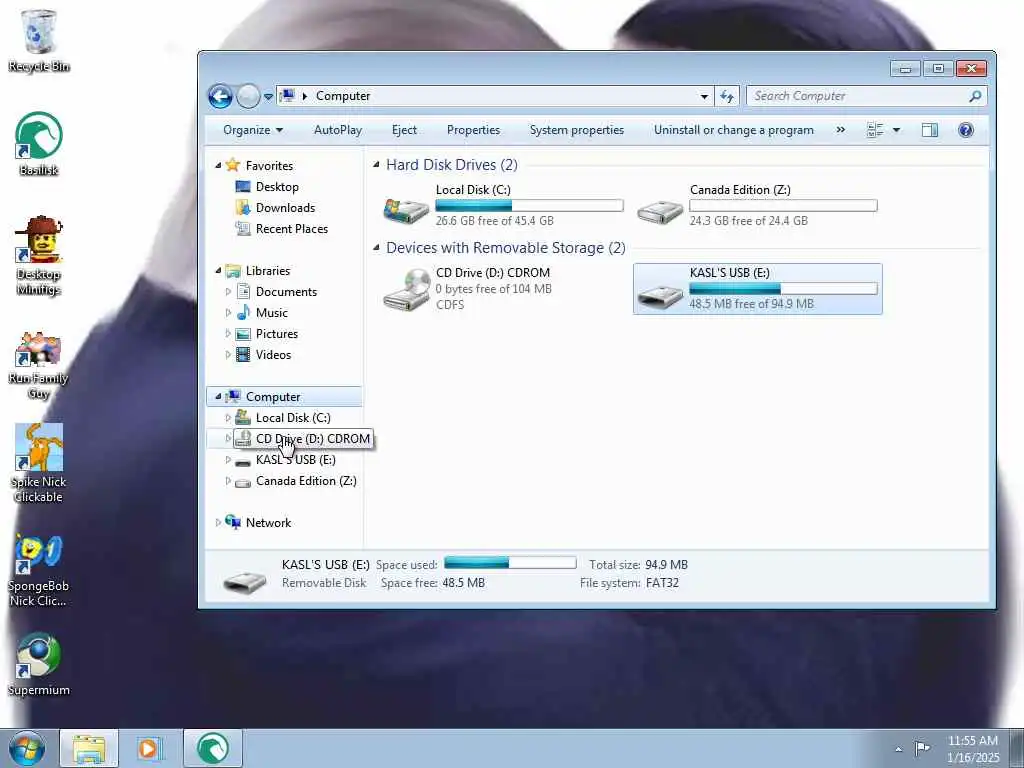The width and height of the screenshot is (1024, 768).
Task: Show hidden tray icons arrow
Action: click(x=899, y=749)
